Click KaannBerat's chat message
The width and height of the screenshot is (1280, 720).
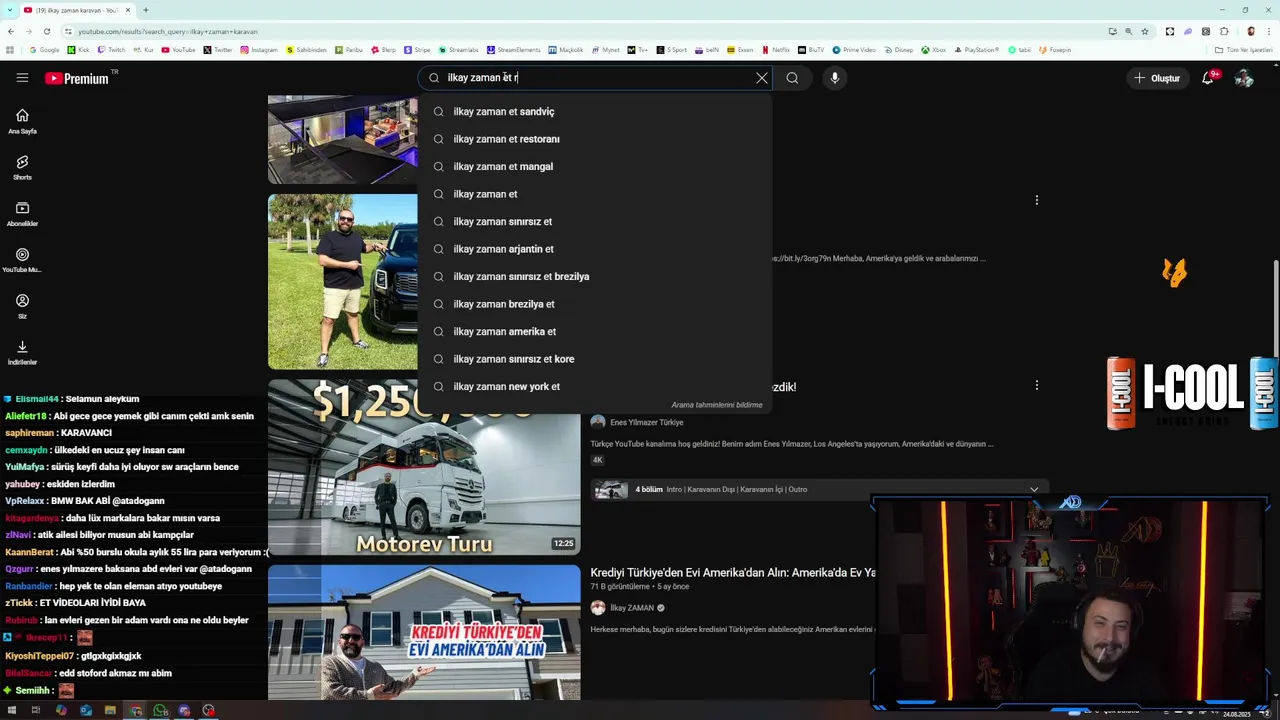[136, 552]
